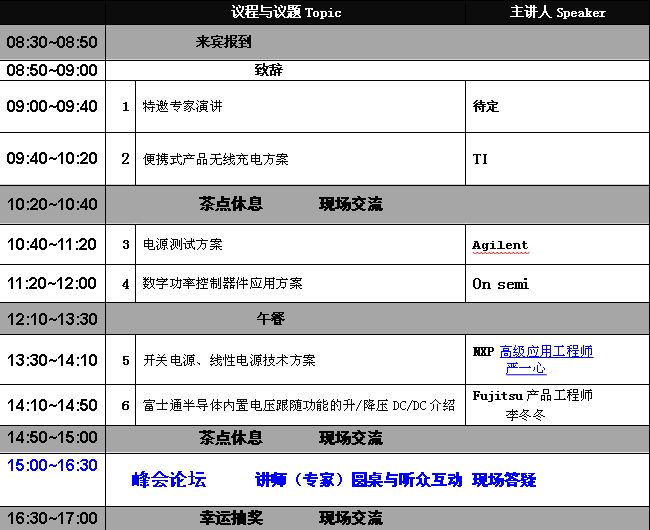This screenshot has height=530, width=650.
Task: Select the 议程与议题 Topic column header
Action: (x=286, y=13)
